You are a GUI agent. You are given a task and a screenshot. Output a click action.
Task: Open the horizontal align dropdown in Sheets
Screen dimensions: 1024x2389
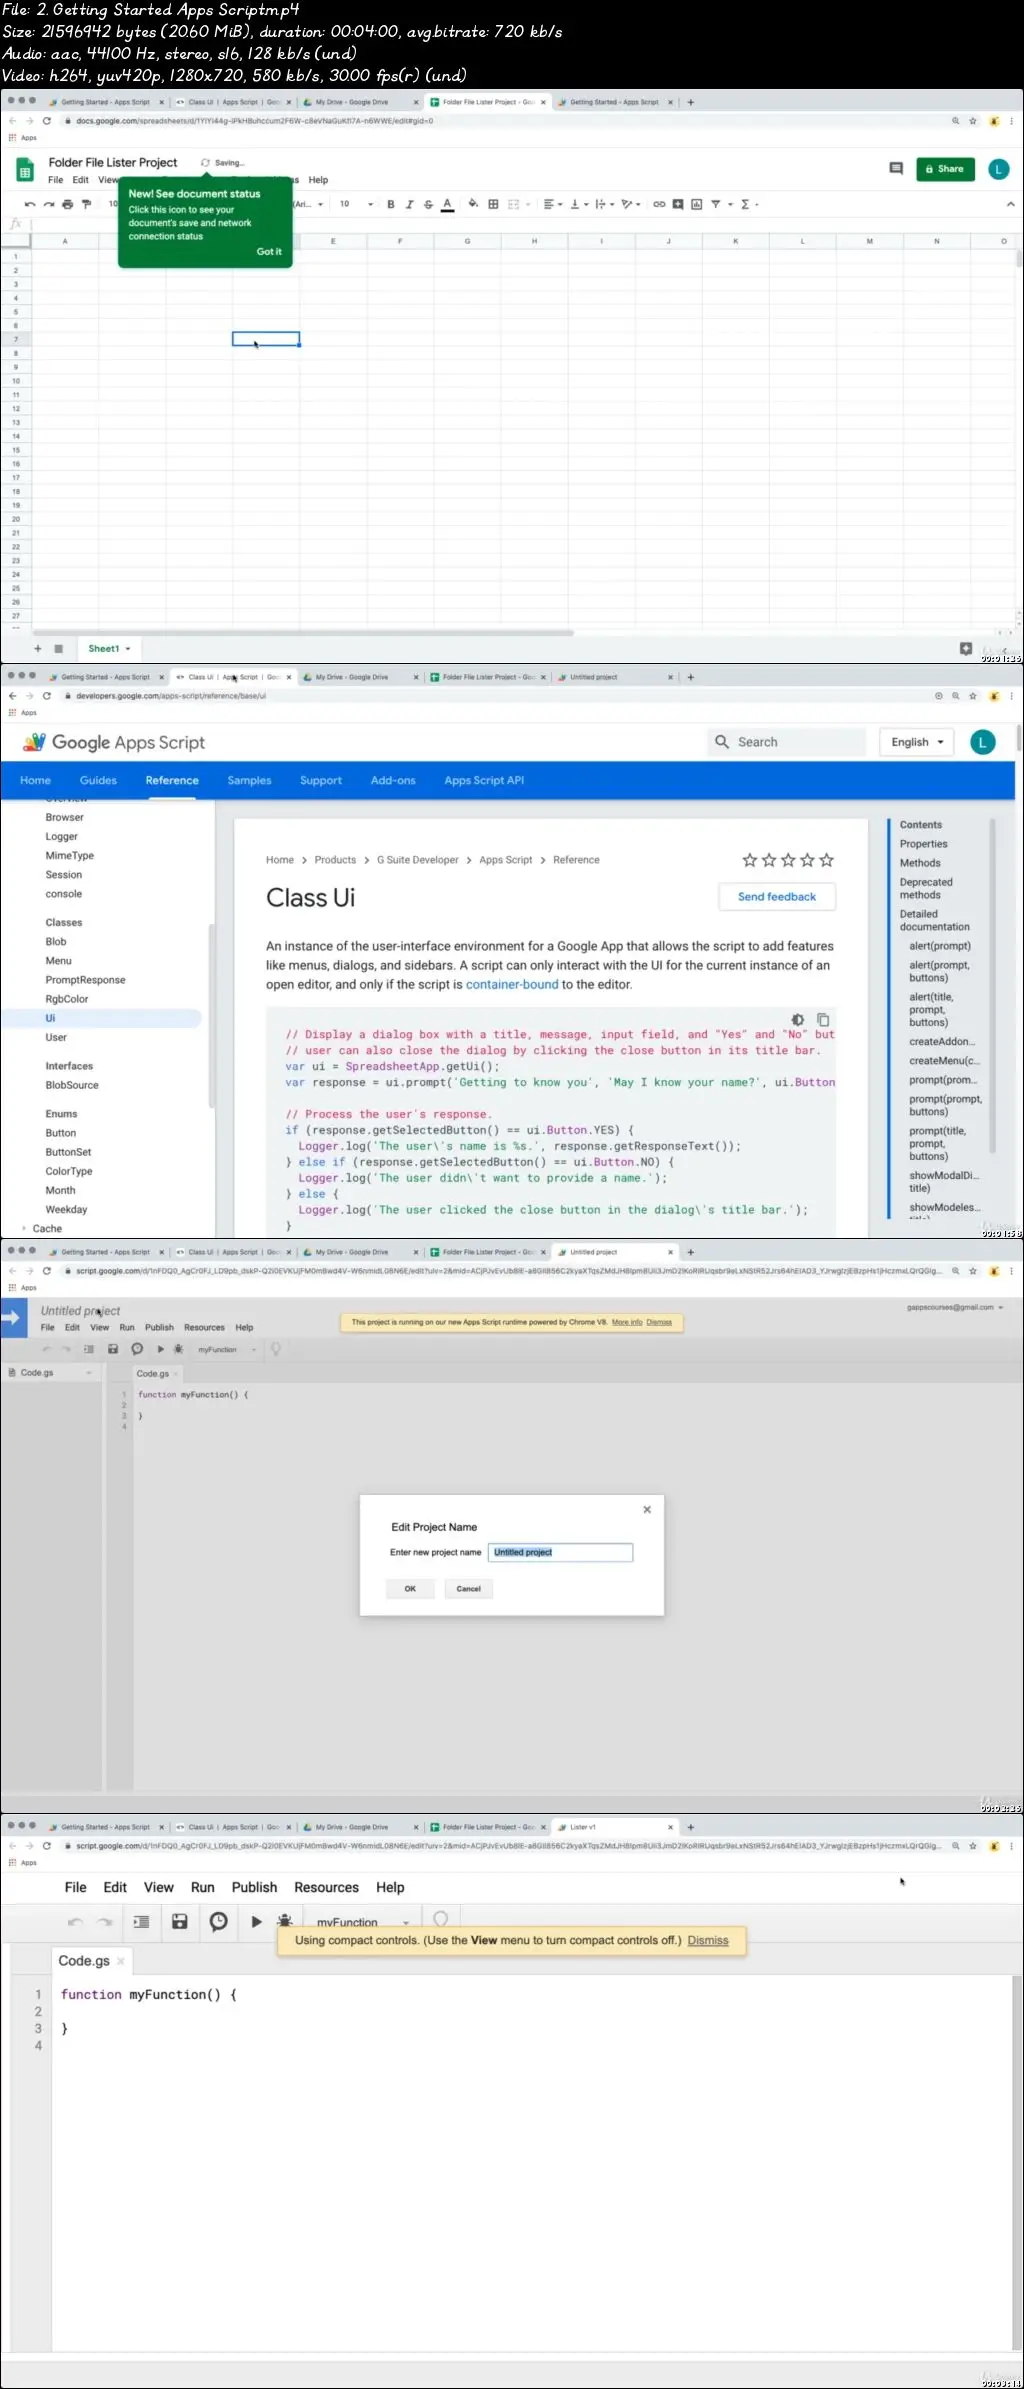point(552,204)
